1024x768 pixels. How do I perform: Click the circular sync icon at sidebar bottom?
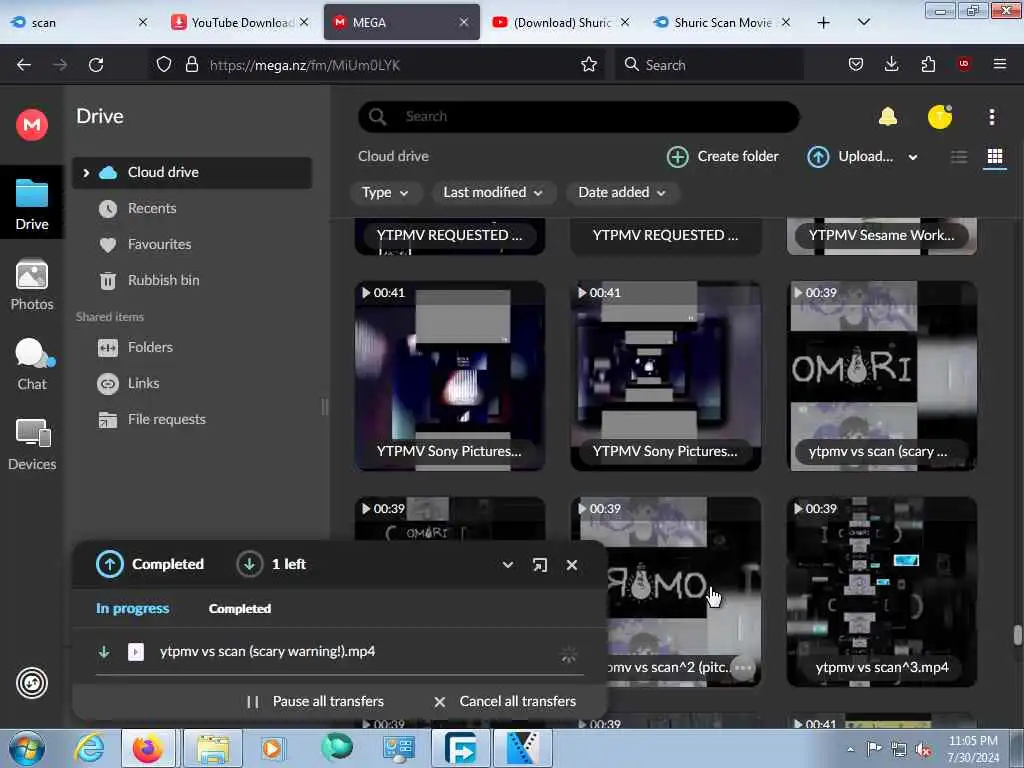[x=31, y=683]
